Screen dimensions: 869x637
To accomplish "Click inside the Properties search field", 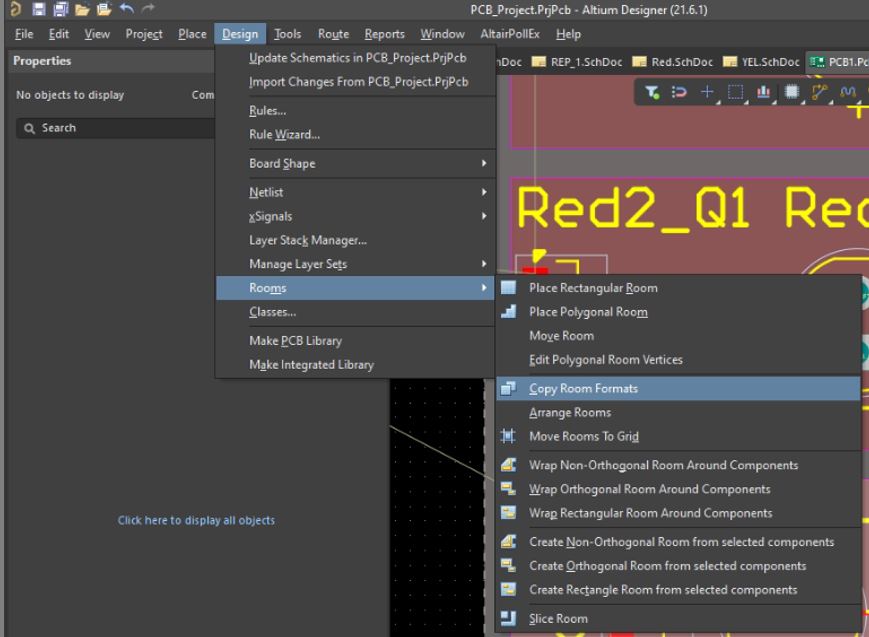I will point(120,128).
